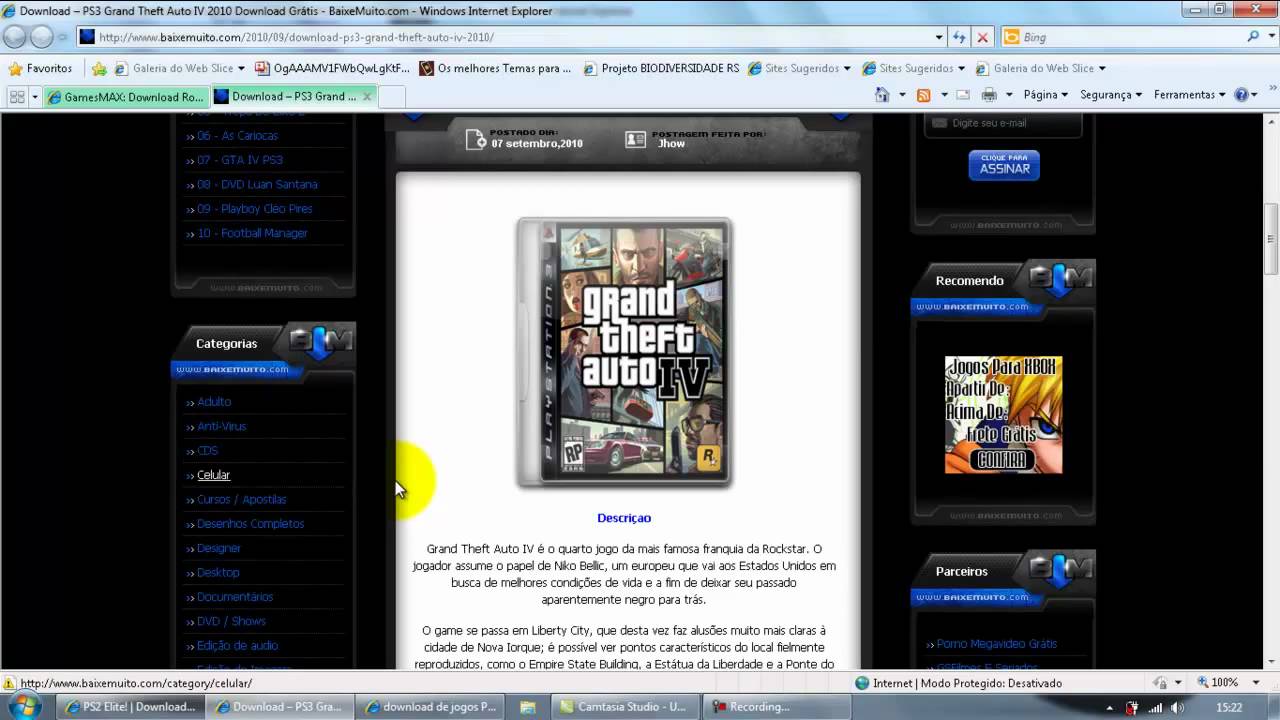Open Página menu
Image resolution: width=1280 pixels, height=720 pixels.
click(1045, 95)
